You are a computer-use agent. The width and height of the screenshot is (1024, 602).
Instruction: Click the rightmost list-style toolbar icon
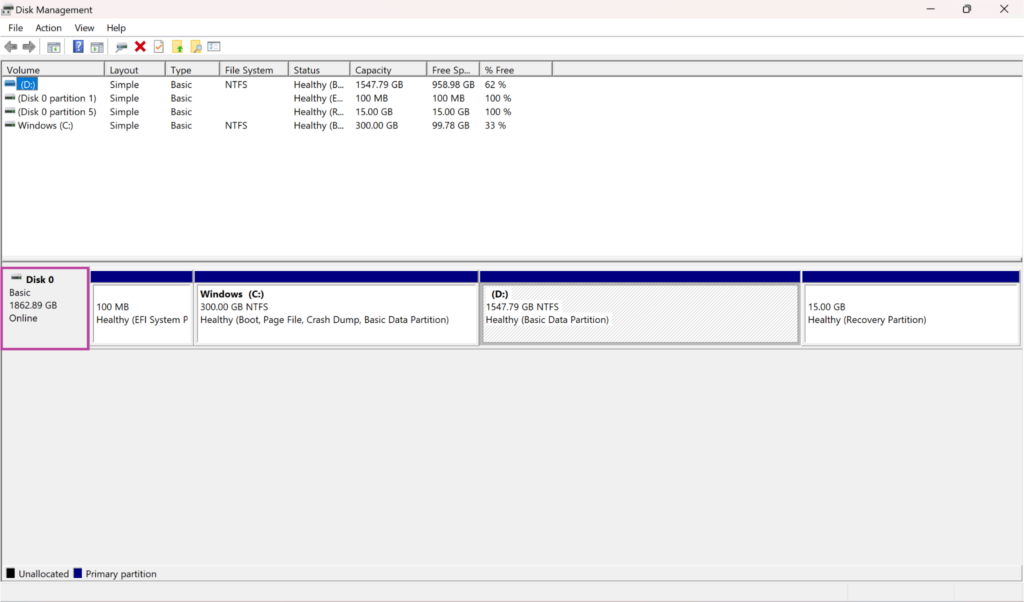pos(214,46)
